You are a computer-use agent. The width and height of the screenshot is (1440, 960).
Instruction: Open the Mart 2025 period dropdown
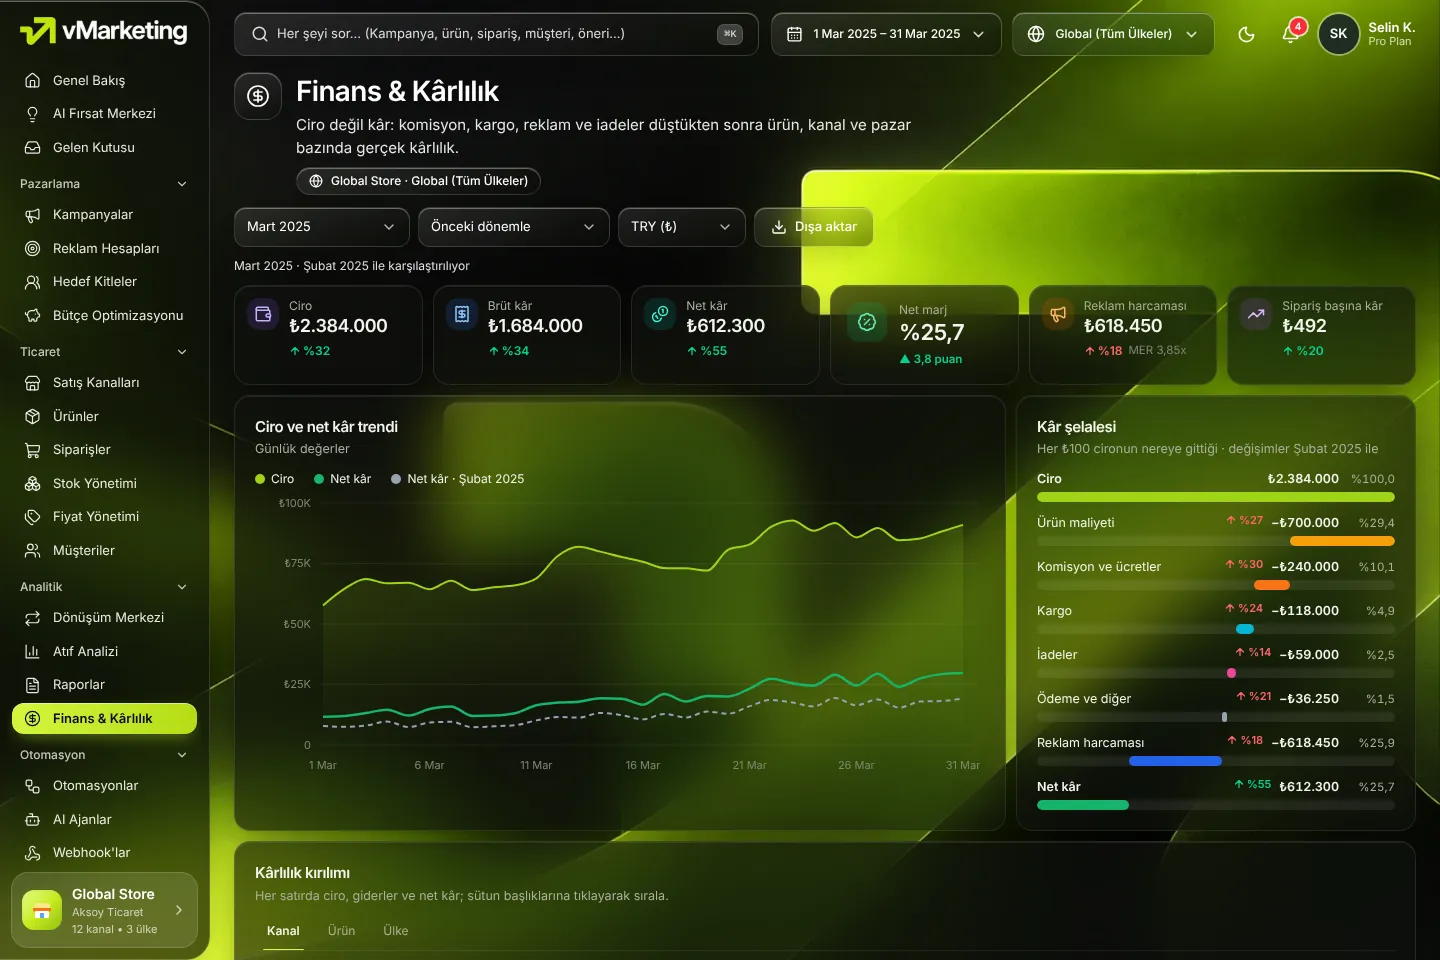322,227
